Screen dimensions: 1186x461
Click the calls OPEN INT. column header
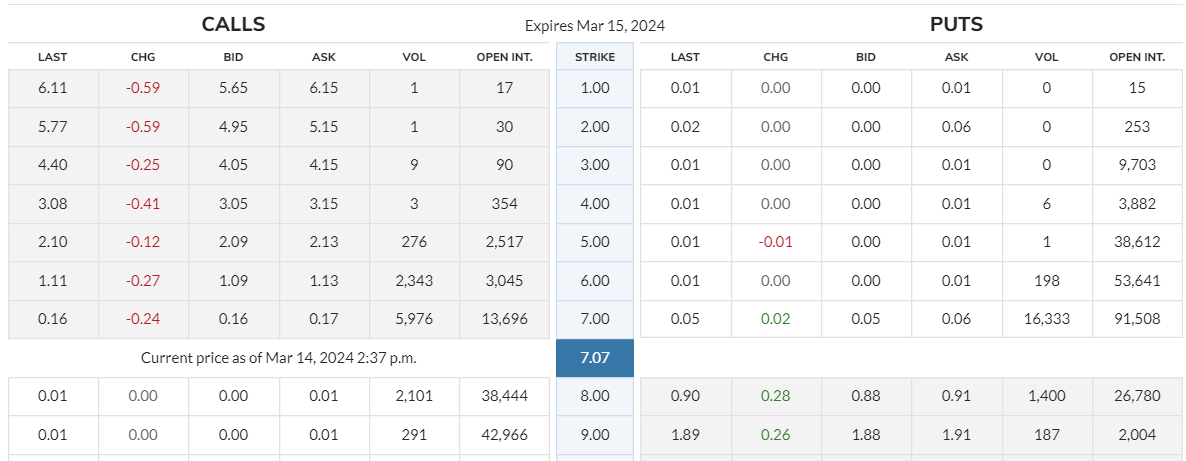coord(504,57)
